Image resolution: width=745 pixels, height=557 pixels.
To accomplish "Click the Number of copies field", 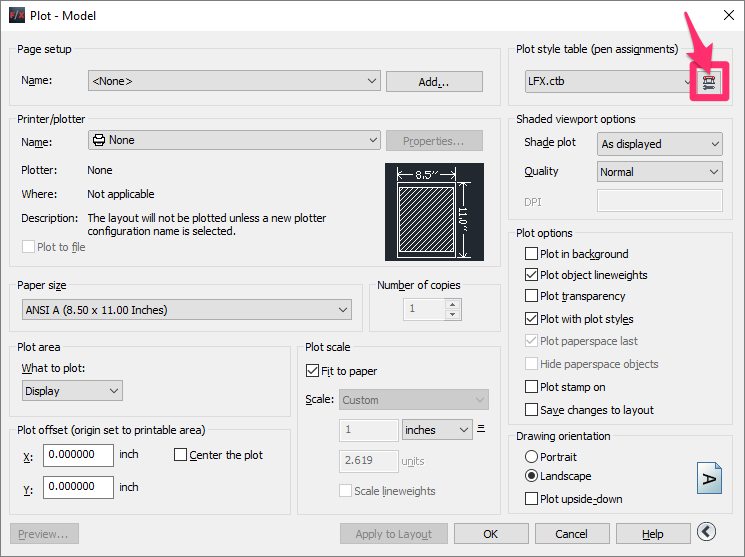I will 425,309.
